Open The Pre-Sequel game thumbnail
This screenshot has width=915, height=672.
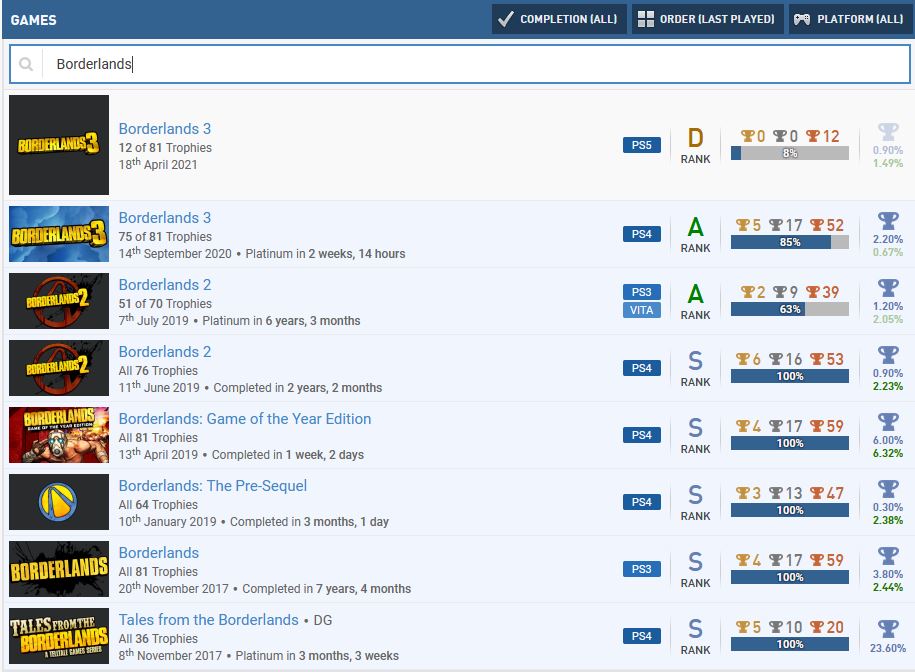pyautogui.click(x=59, y=502)
